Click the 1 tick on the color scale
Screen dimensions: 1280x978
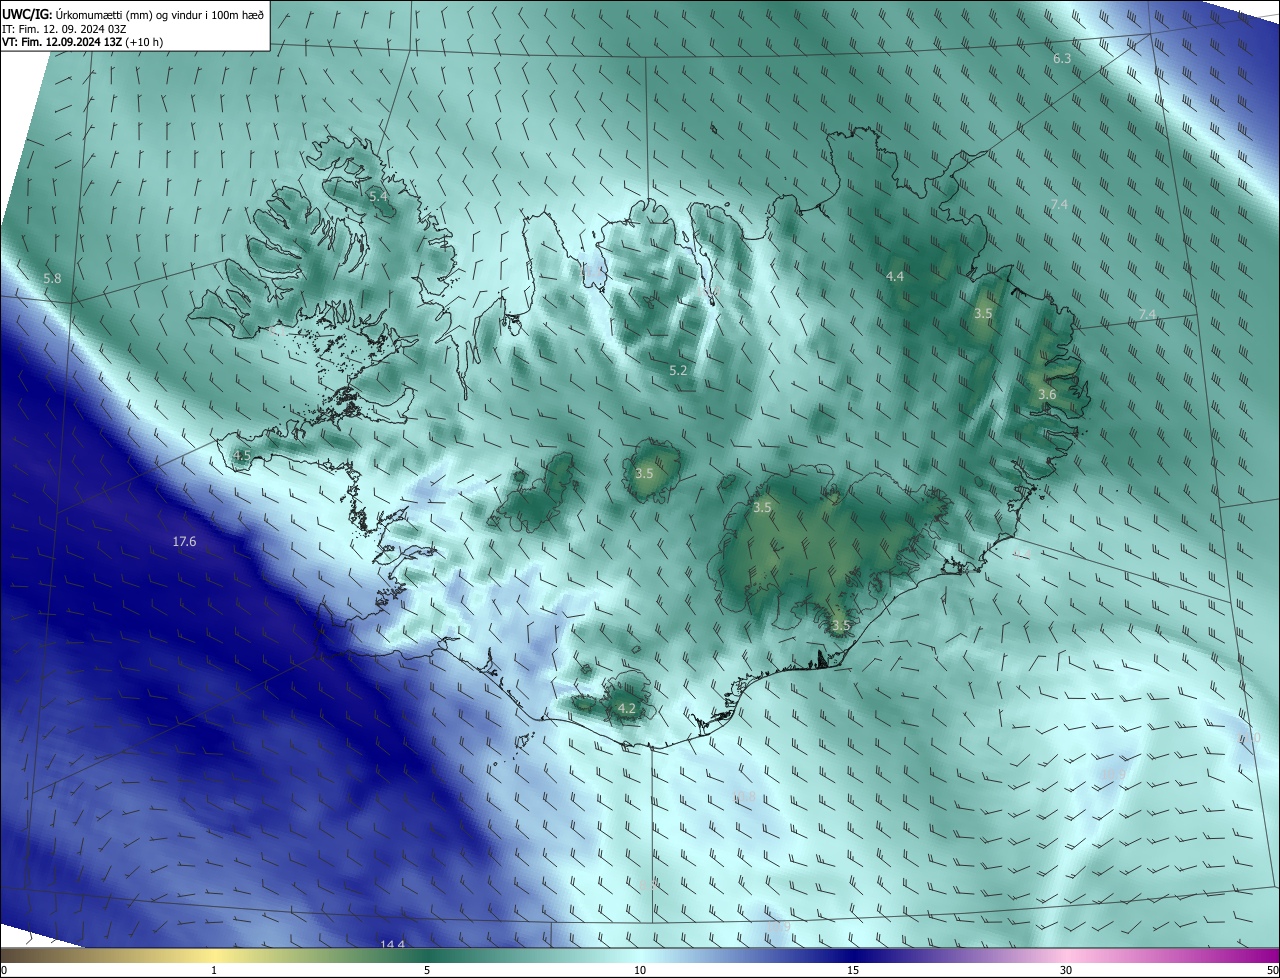tap(214, 970)
